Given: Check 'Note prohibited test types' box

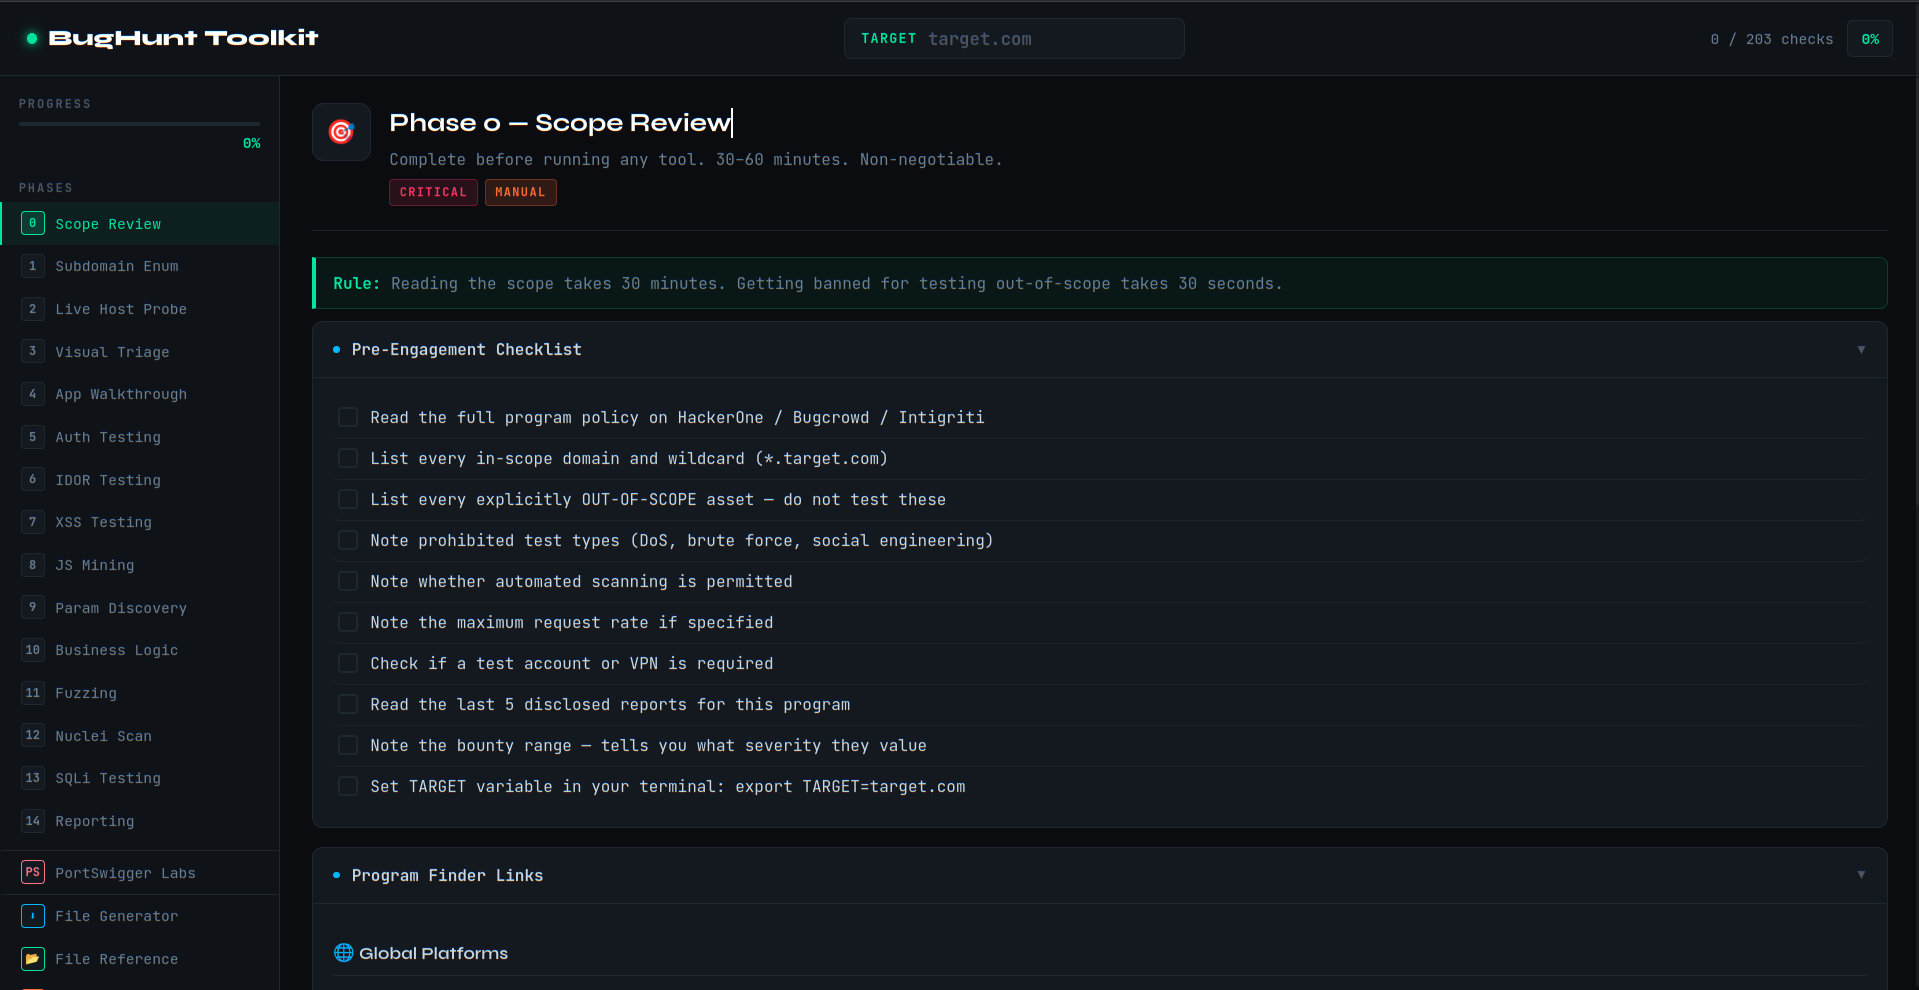Looking at the screenshot, I should point(348,540).
